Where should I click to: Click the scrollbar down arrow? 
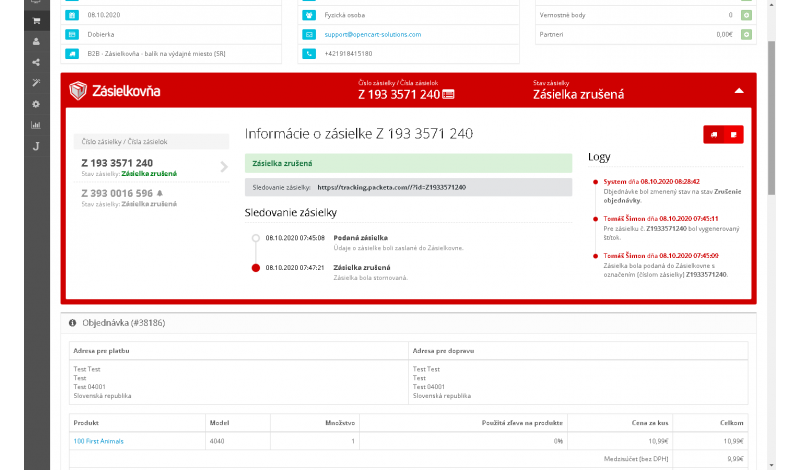[x=771, y=465]
